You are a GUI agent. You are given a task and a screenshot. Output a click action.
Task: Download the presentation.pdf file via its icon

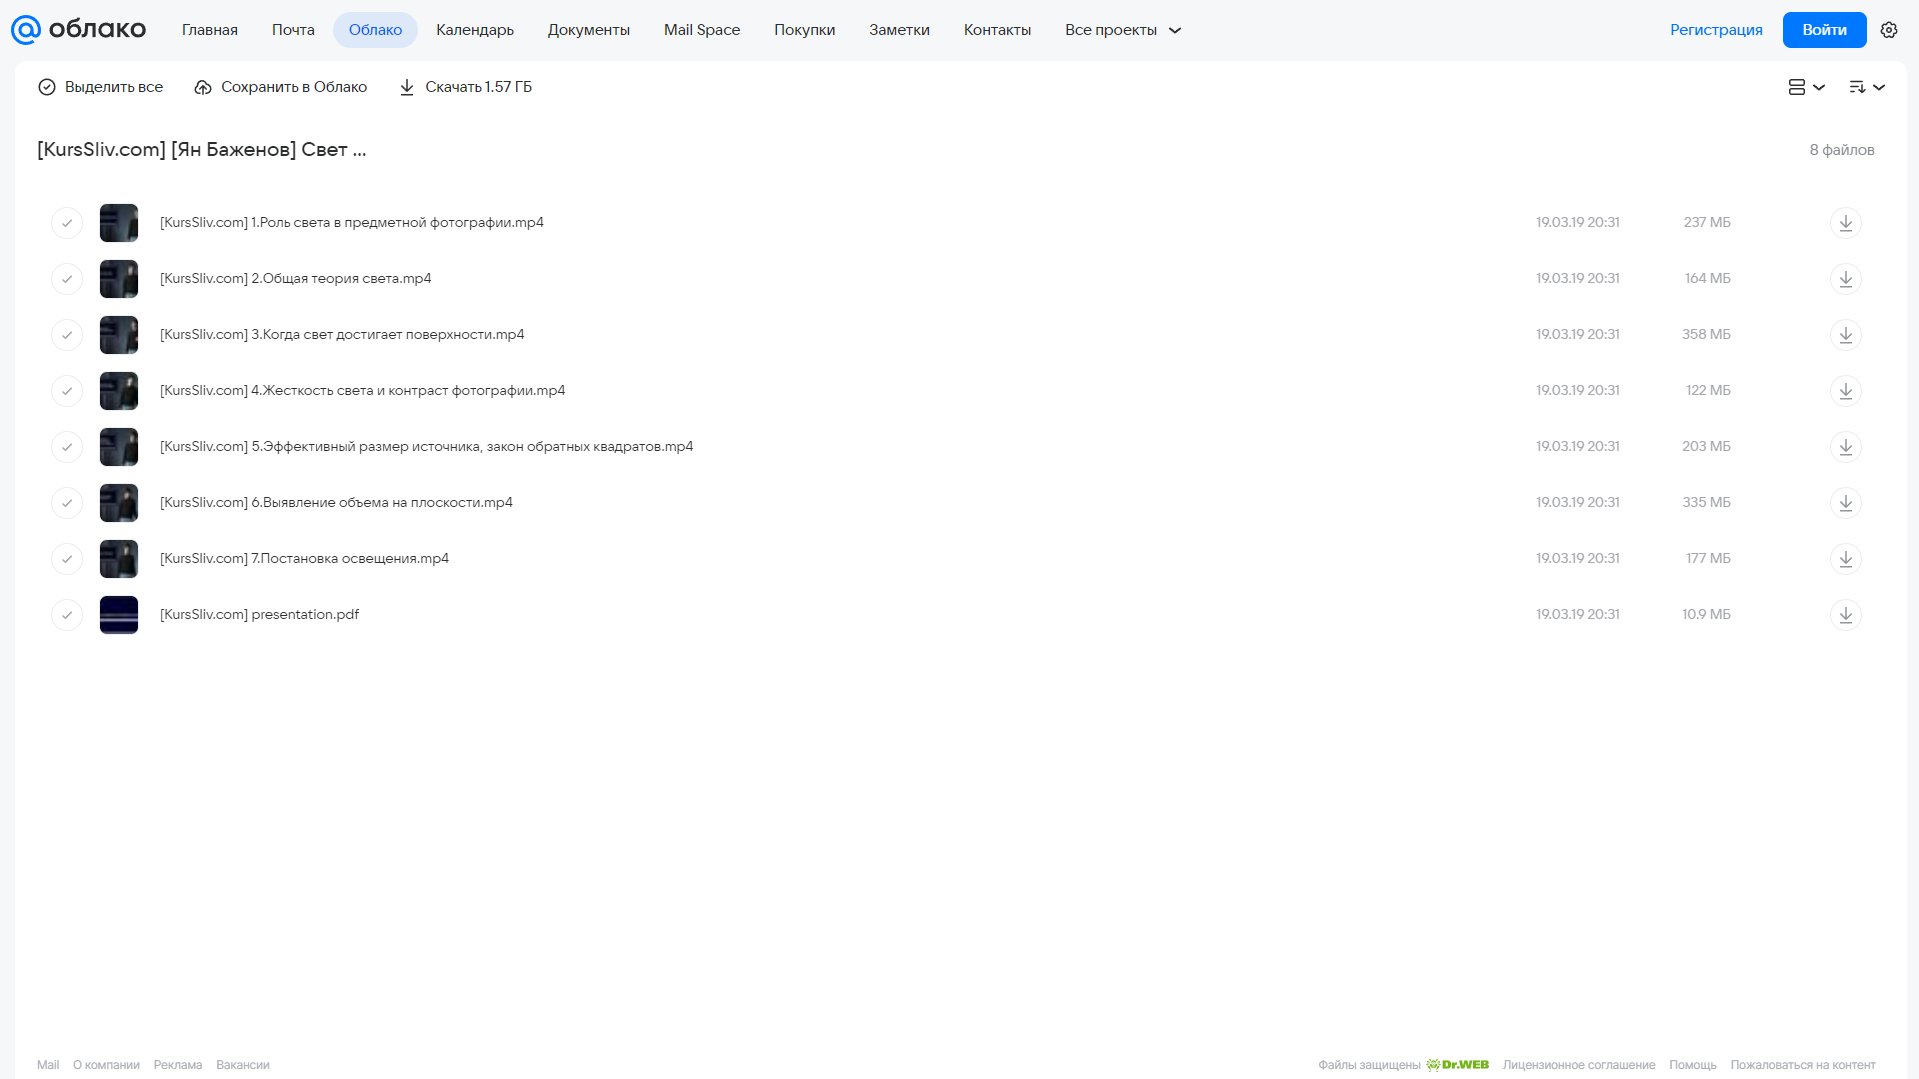pos(1845,615)
